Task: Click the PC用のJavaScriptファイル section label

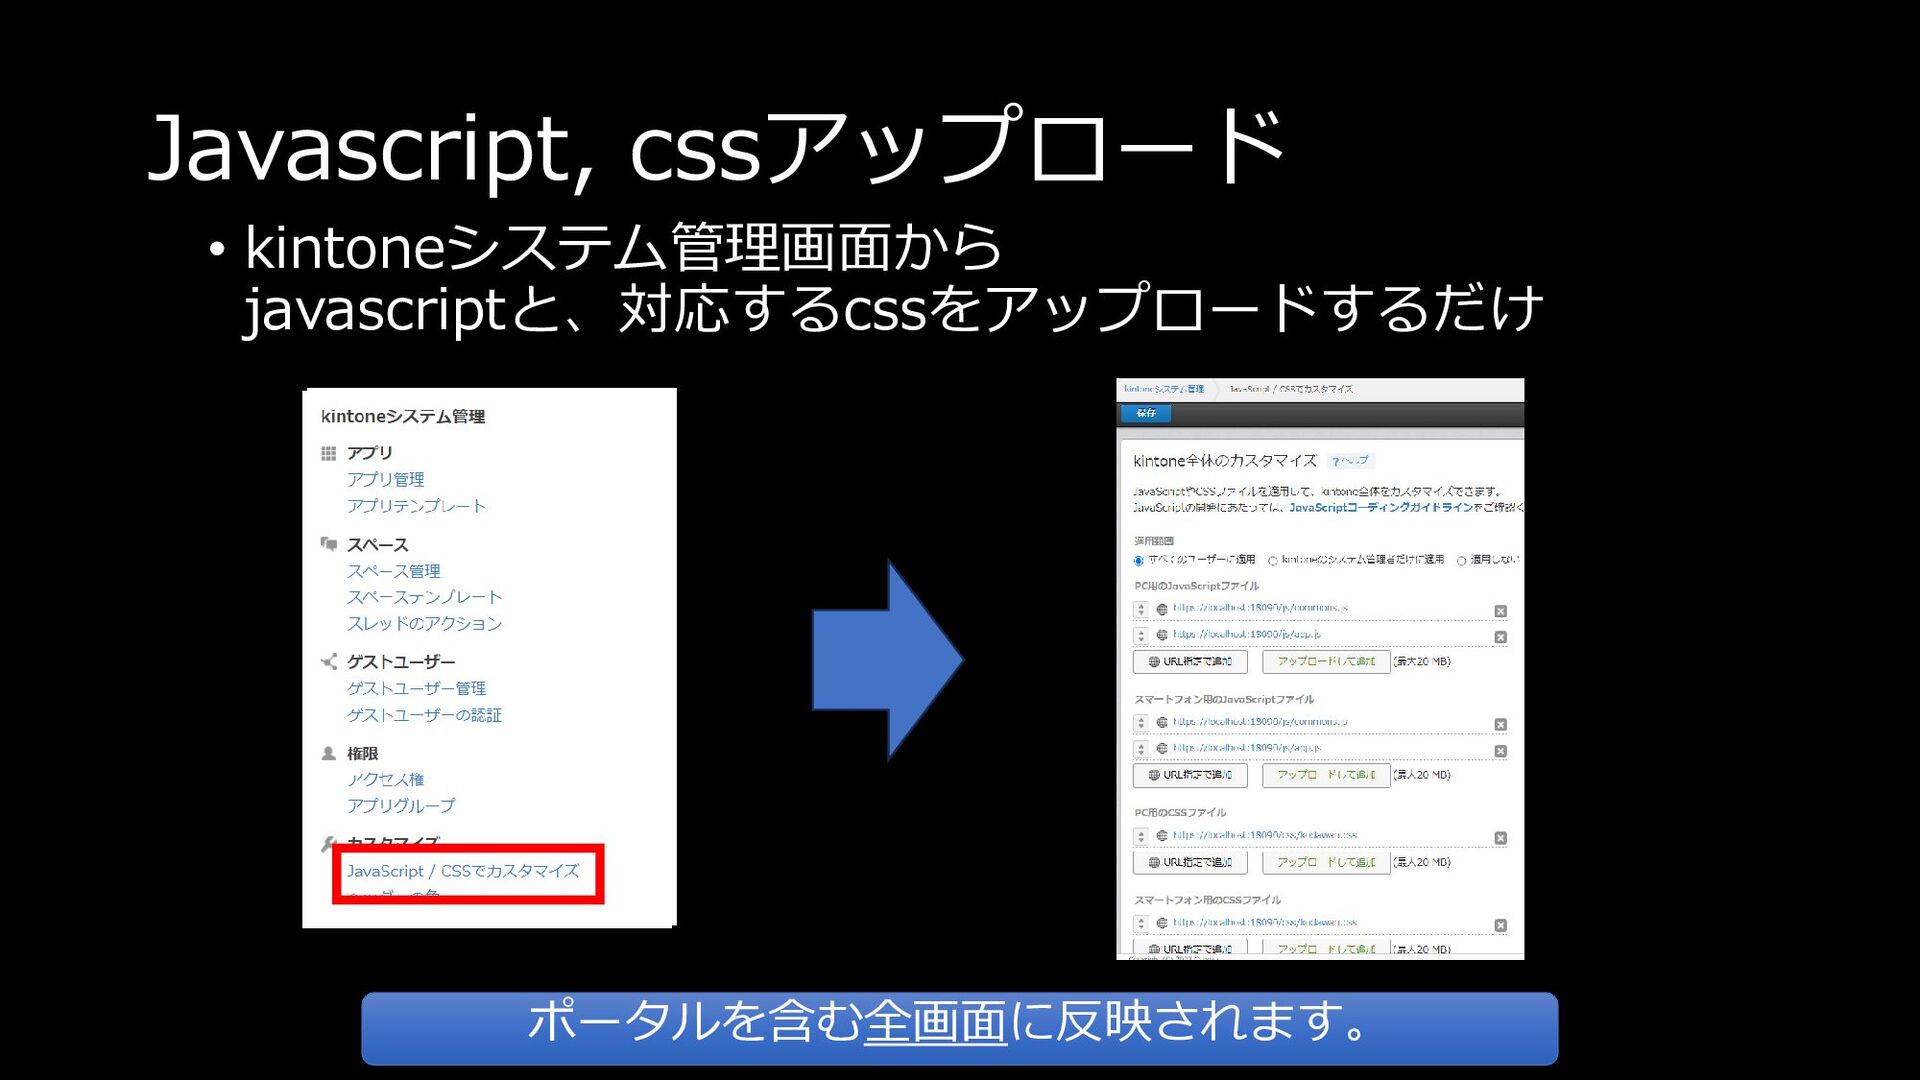Action: 1196,586
